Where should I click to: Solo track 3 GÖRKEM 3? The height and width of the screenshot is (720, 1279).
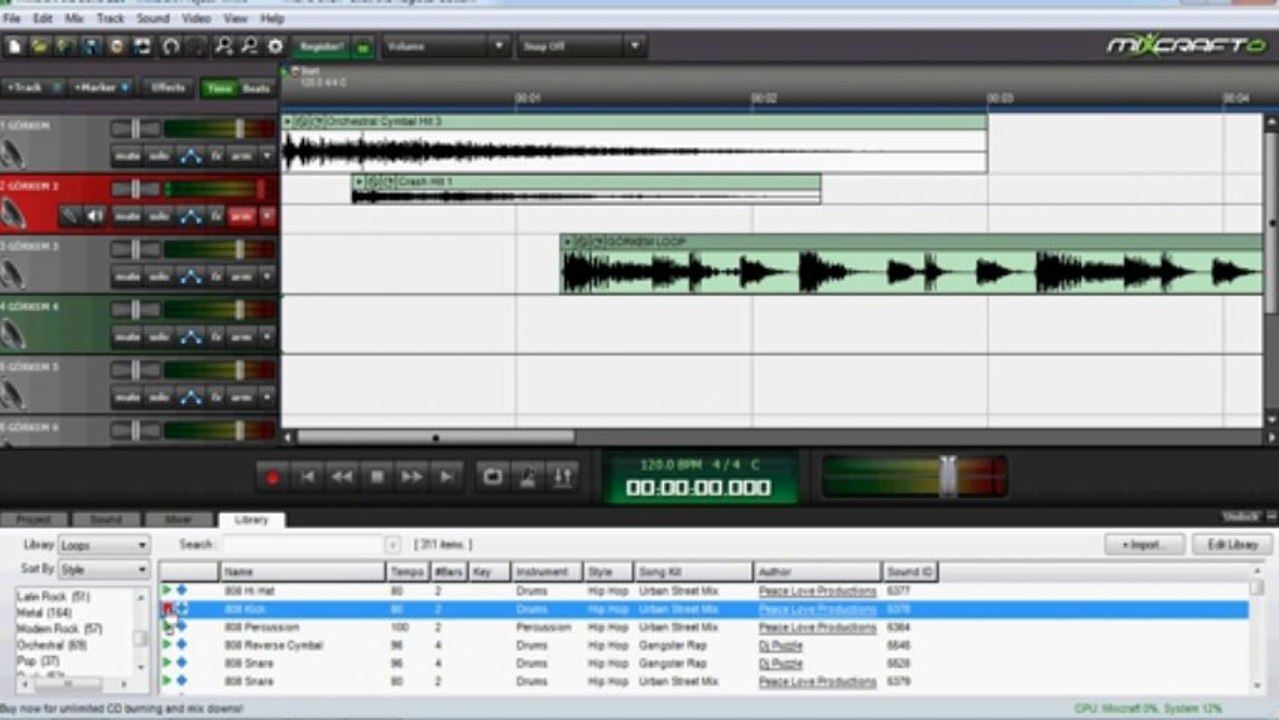click(x=159, y=276)
